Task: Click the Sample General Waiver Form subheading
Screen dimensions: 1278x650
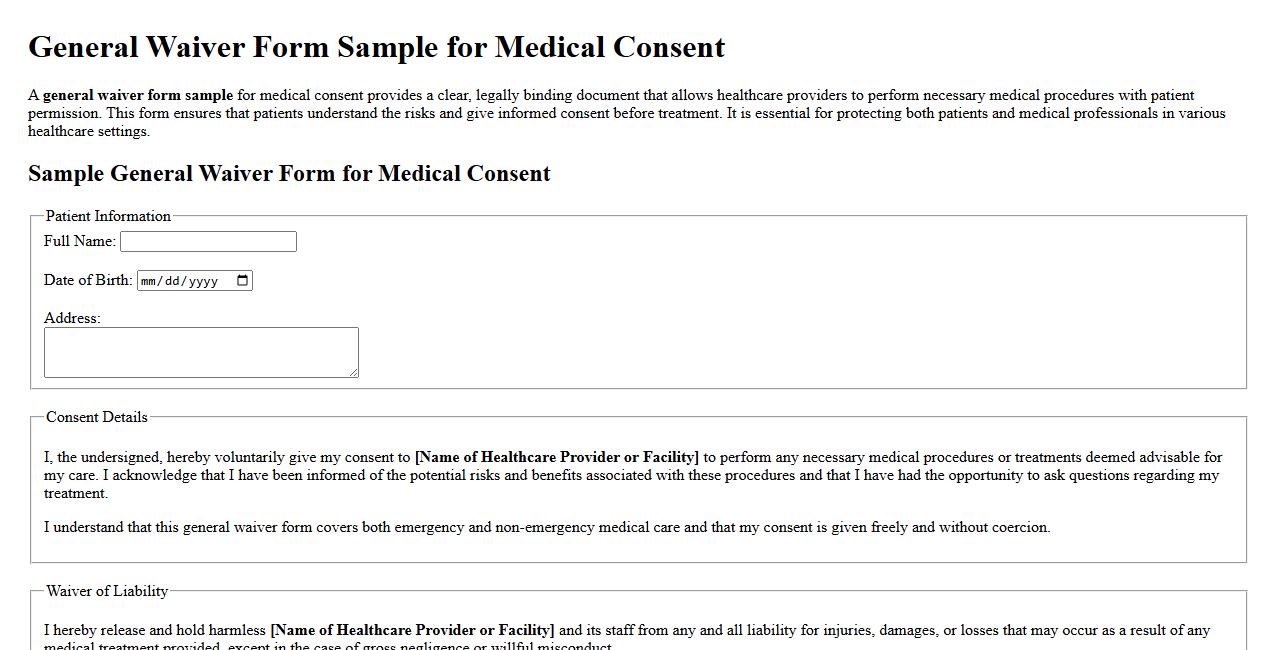Action: coord(289,173)
